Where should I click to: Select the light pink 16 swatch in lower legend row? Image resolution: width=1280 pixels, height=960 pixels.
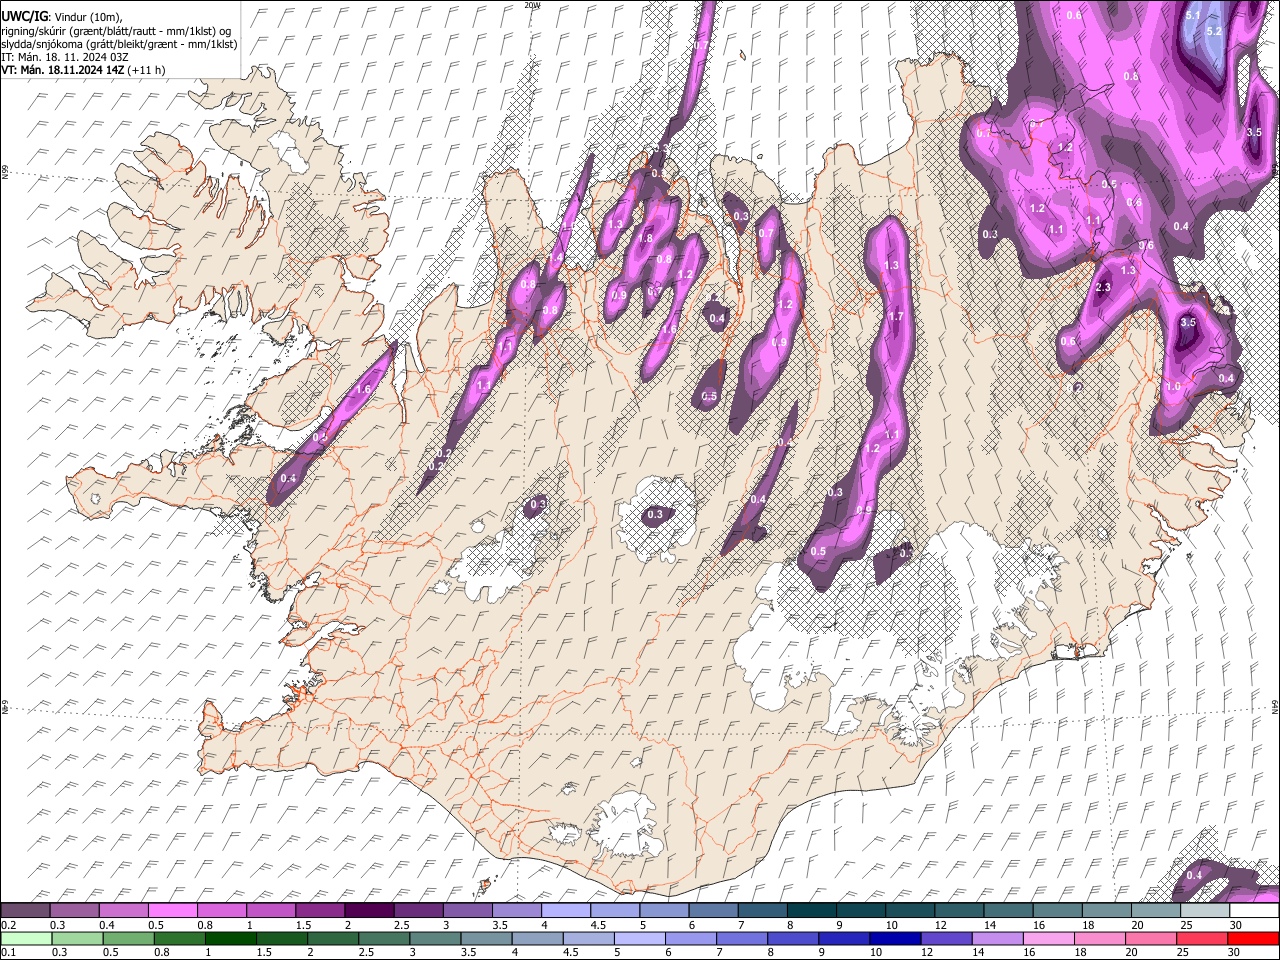[x=1048, y=939]
